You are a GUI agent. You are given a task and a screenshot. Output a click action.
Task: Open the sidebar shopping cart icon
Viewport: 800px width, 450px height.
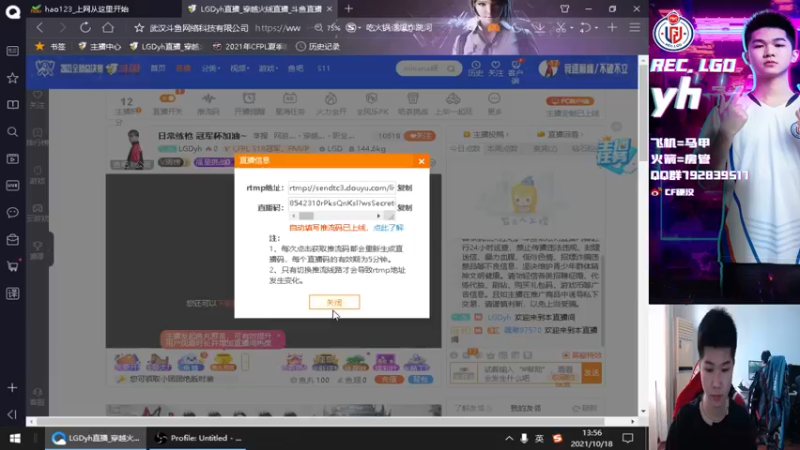[13, 266]
